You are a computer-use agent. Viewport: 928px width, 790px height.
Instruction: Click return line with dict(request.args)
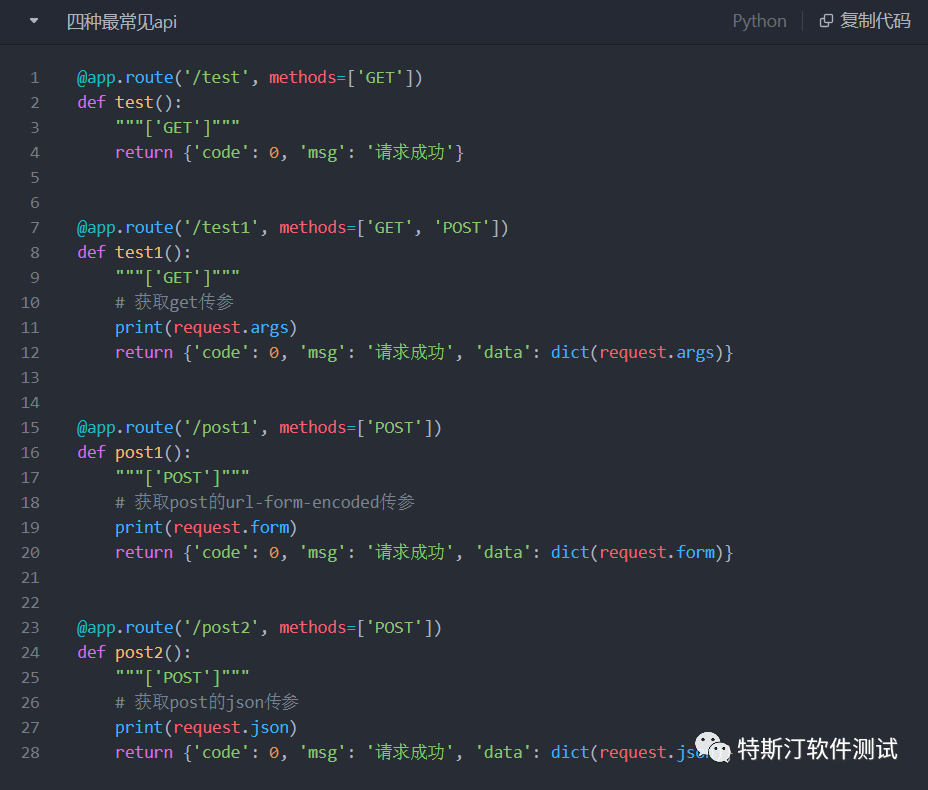424,352
